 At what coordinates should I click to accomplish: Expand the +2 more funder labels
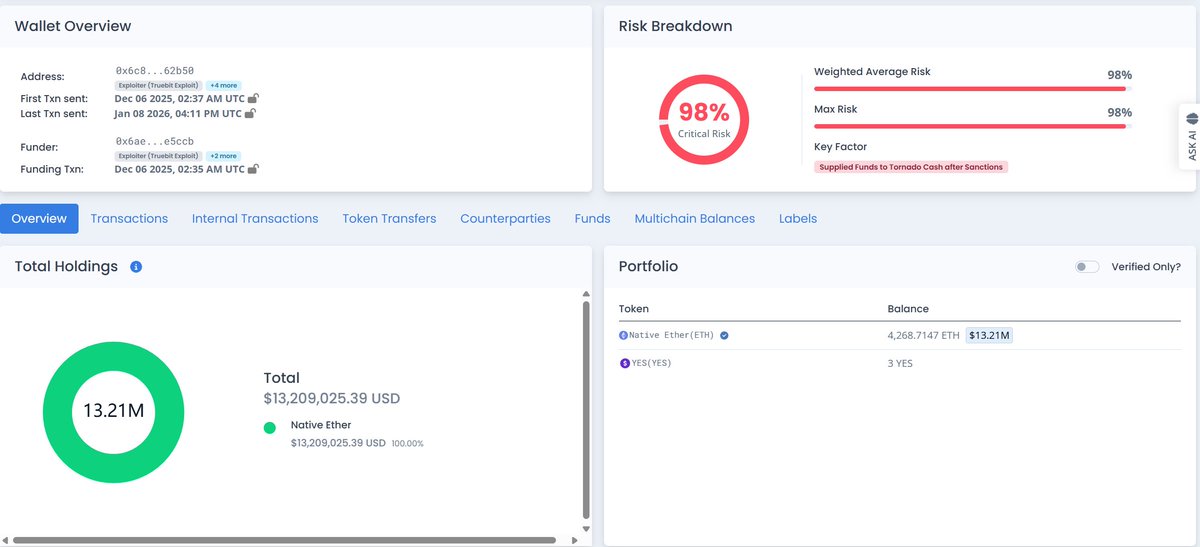click(x=223, y=156)
